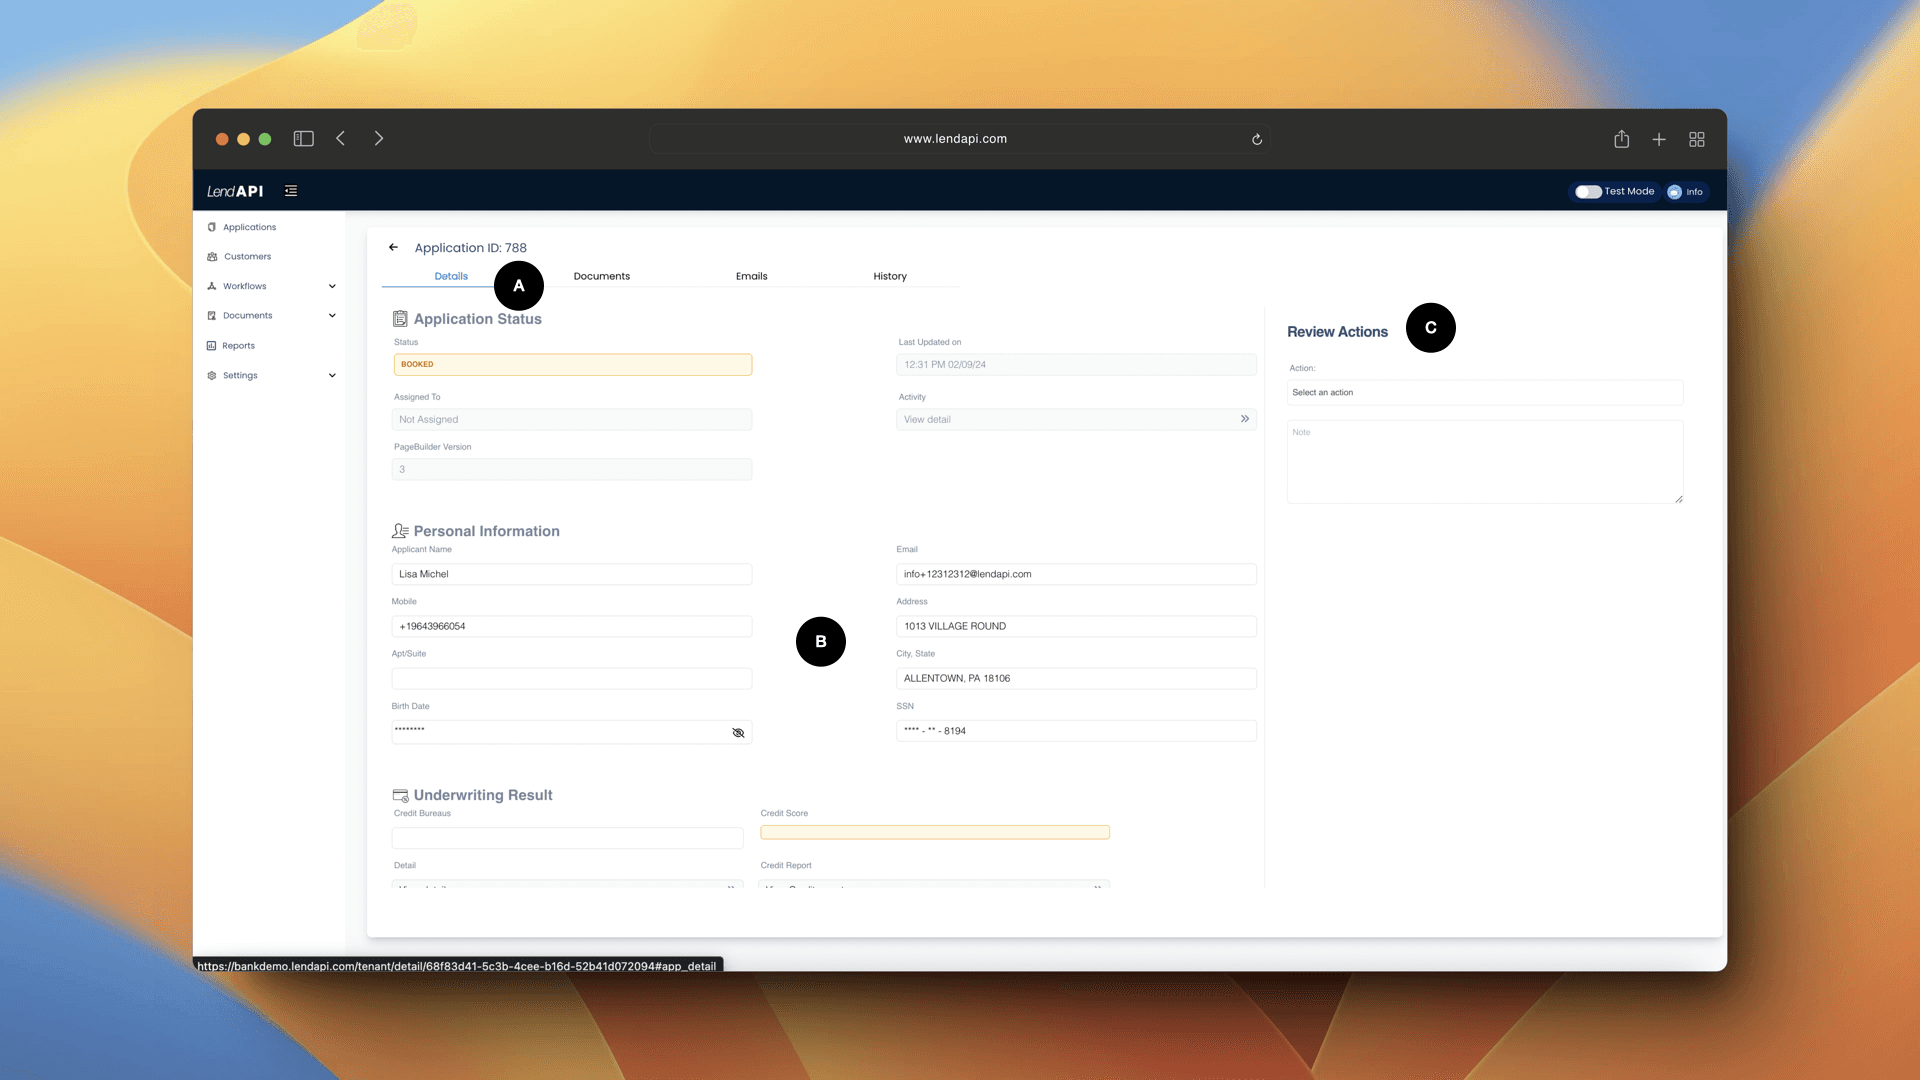This screenshot has width=1920, height=1080.
Task: Reveal the hidden Birth Date with the eye icon
Action: (x=738, y=733)
